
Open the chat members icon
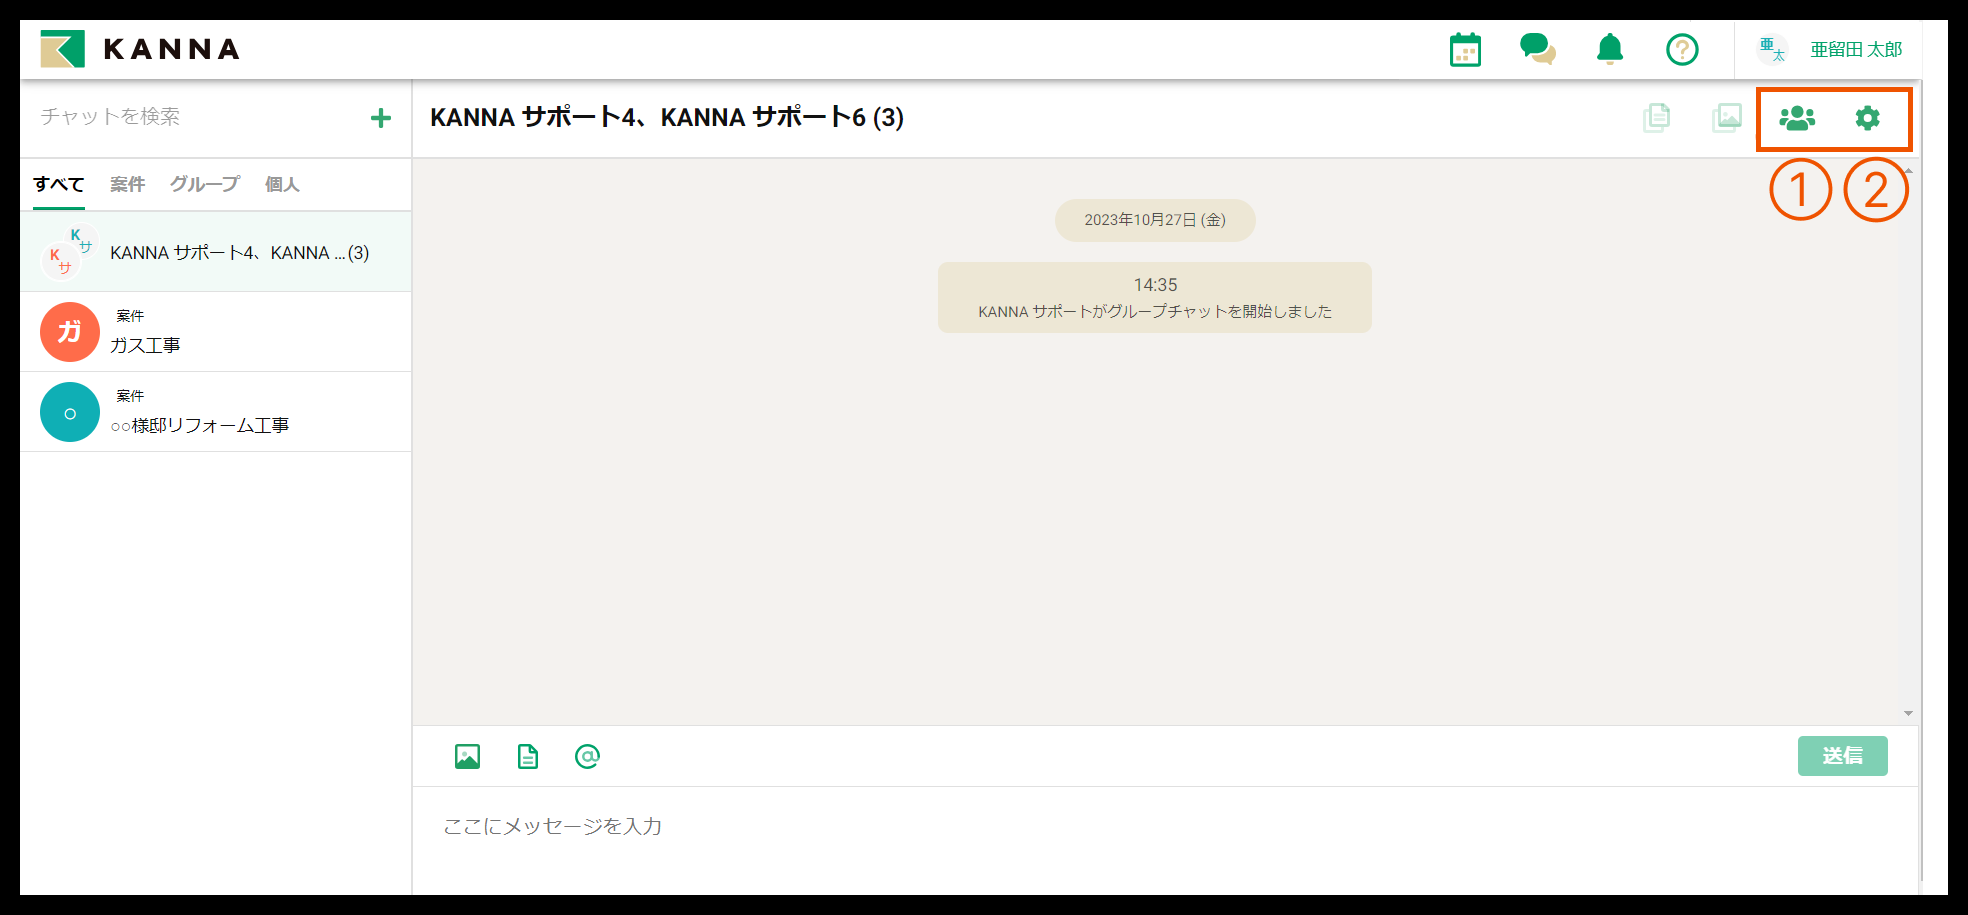(1797, 118)
